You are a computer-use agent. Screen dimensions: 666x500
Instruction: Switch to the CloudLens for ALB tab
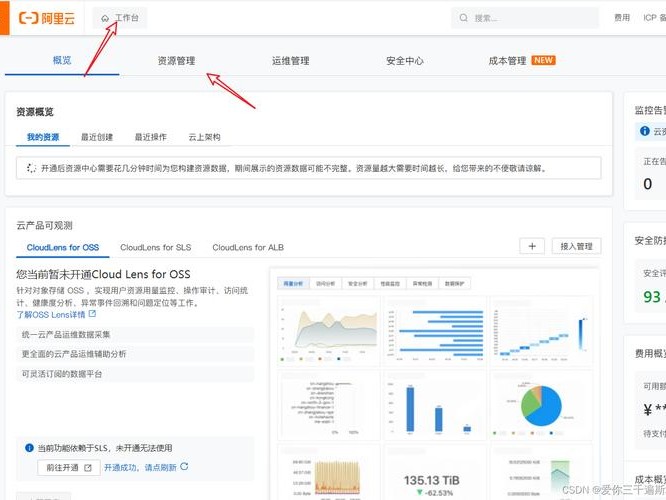click(x=248, y=247)
